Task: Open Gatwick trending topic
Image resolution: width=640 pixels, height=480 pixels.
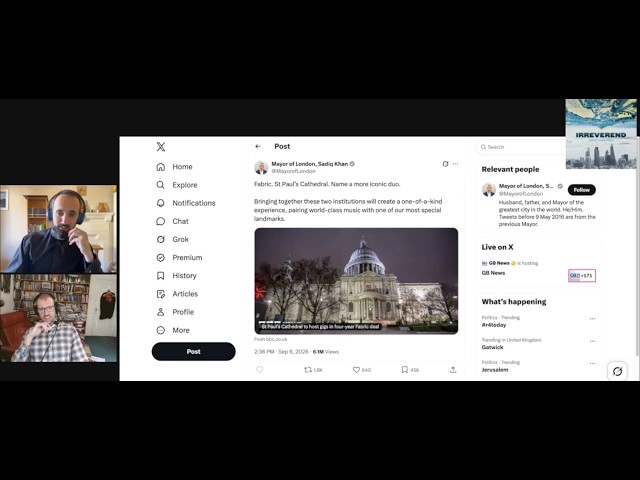Action: (492, 347)
